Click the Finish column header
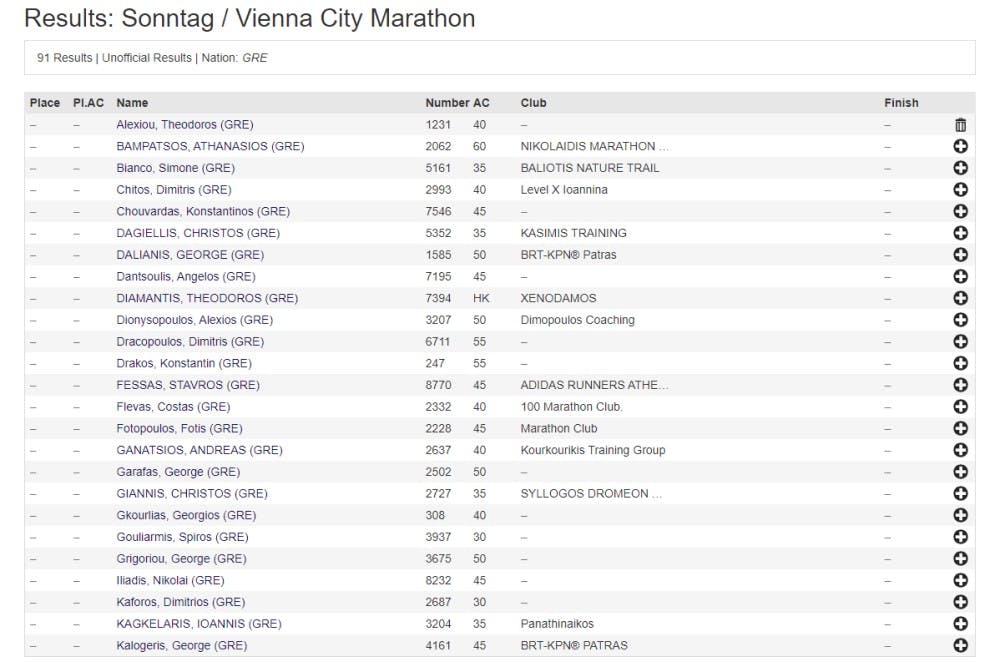 [x=901, y=103]
